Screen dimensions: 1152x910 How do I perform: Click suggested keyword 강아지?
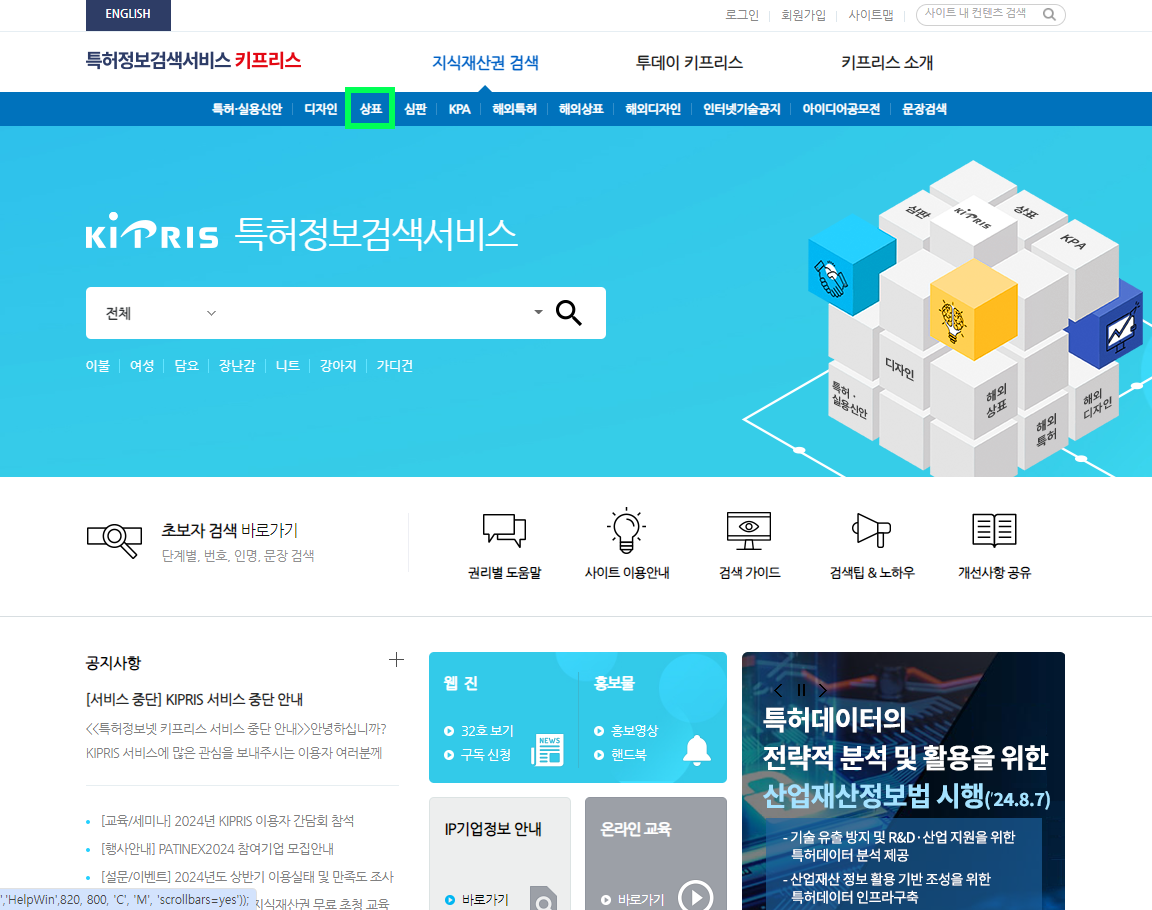[338, 366]
